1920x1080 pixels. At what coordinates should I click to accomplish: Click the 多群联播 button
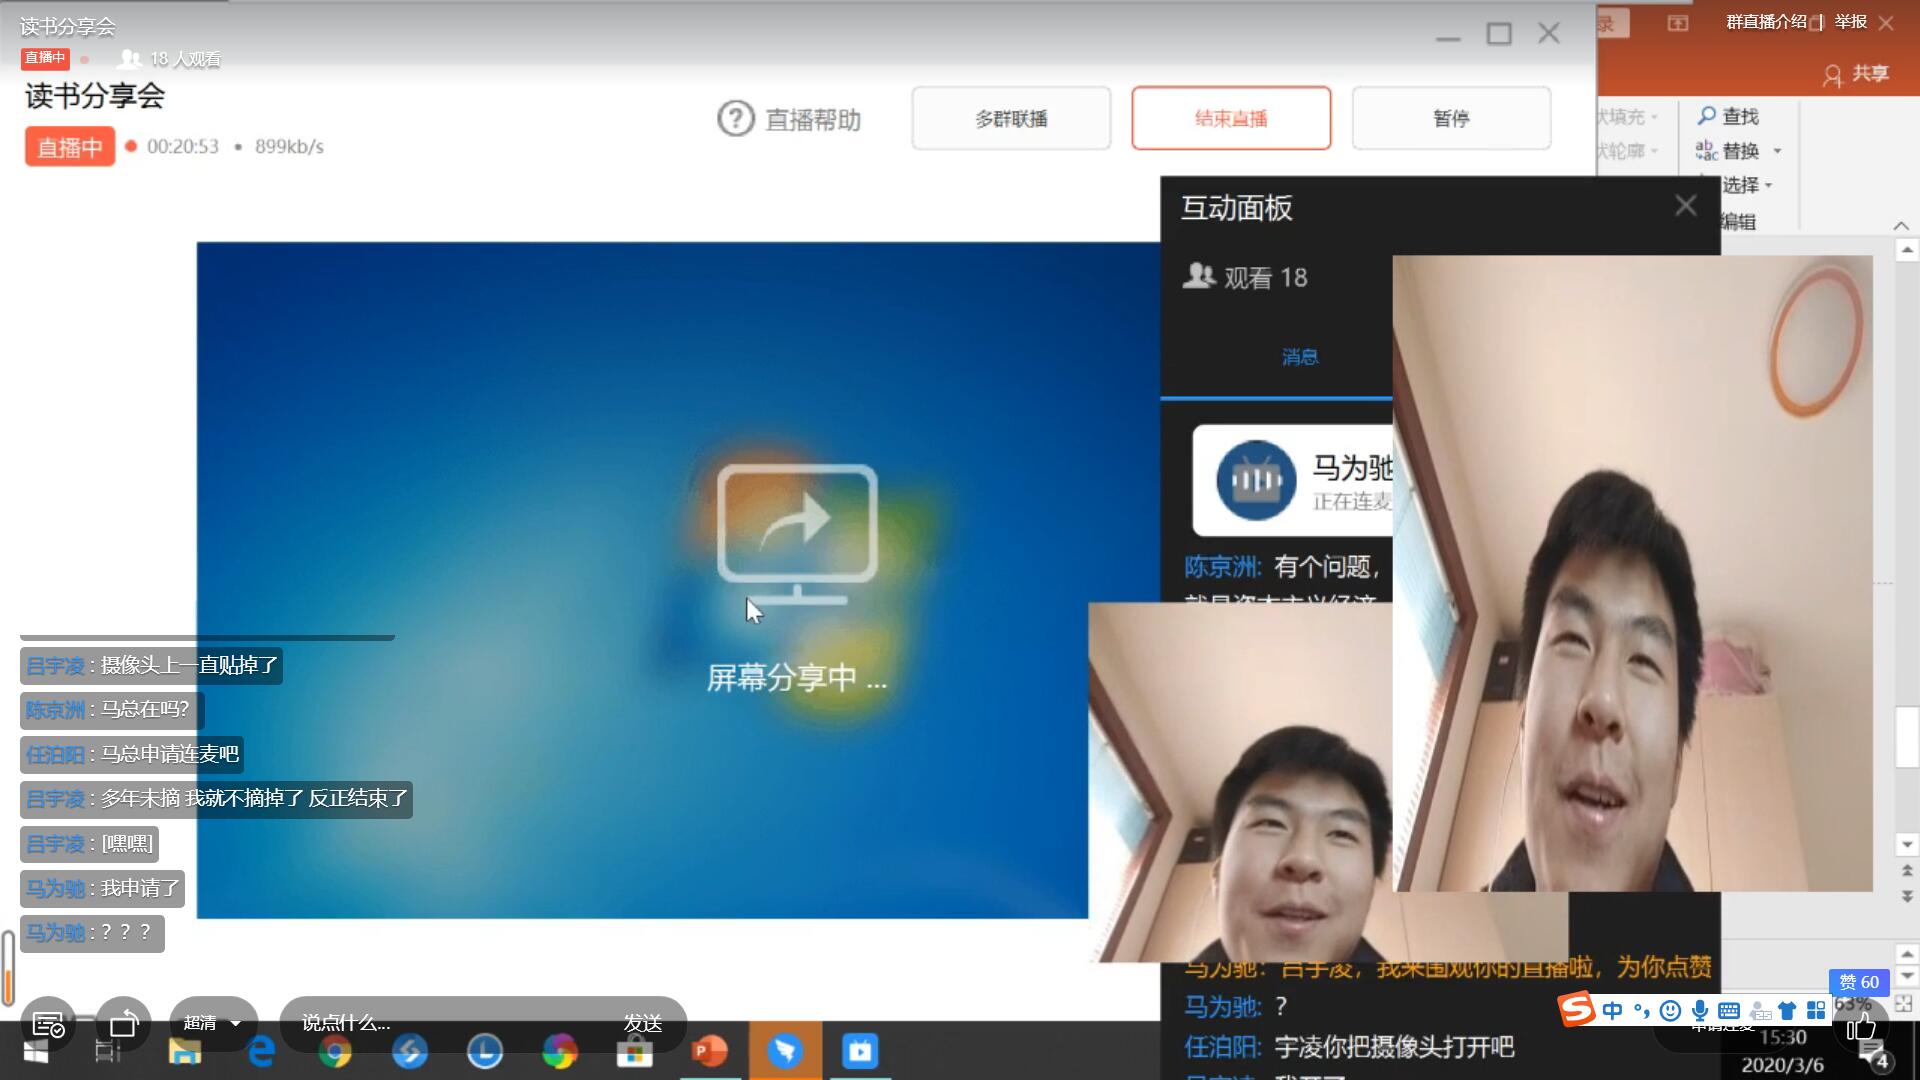pos(1011,119)
